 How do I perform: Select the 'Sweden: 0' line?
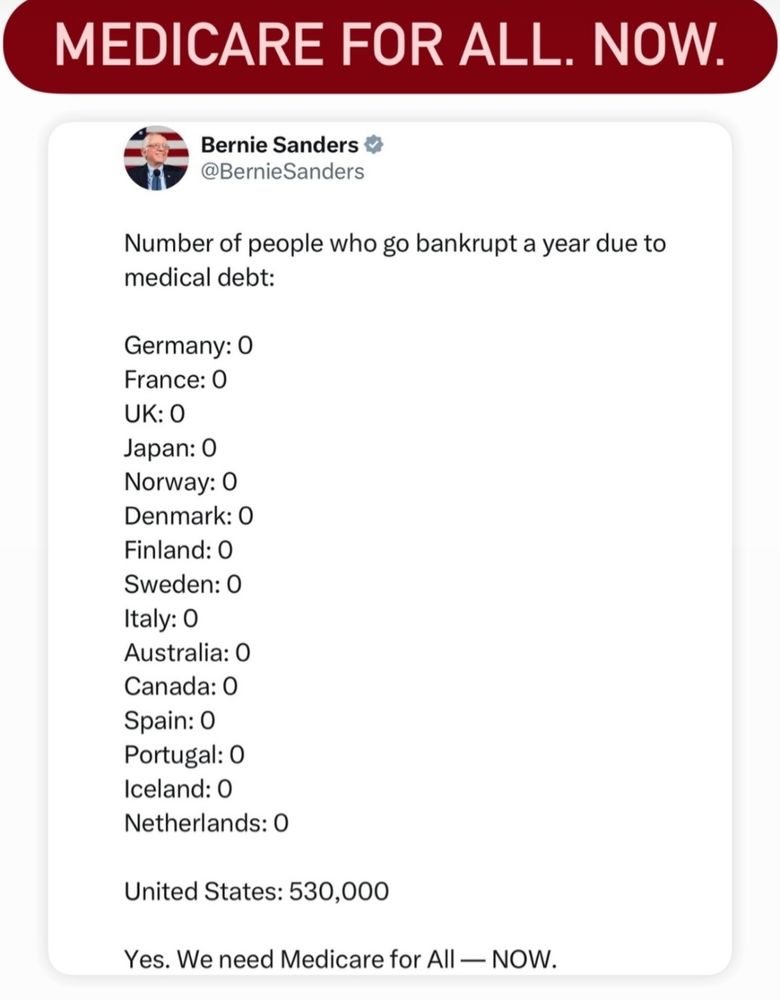[x=182, y=583]
